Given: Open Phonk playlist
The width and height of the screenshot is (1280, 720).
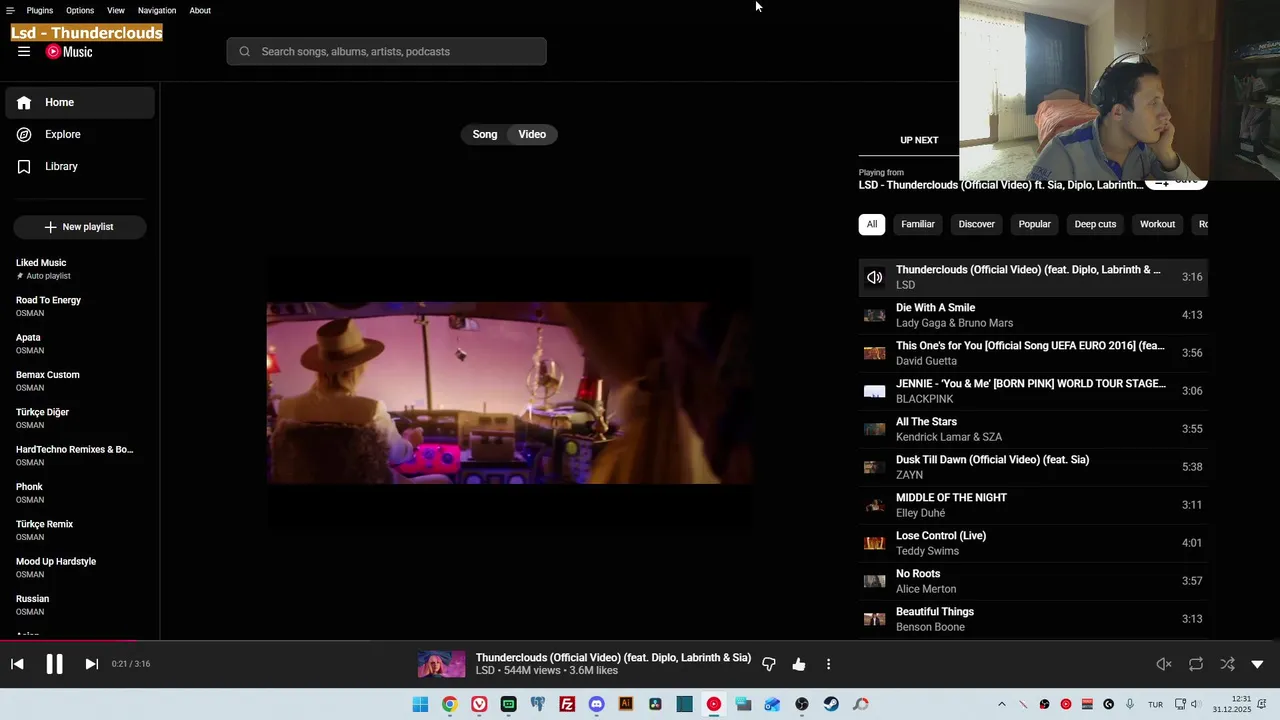Looking at the screenshot, I should coord(80,493).
